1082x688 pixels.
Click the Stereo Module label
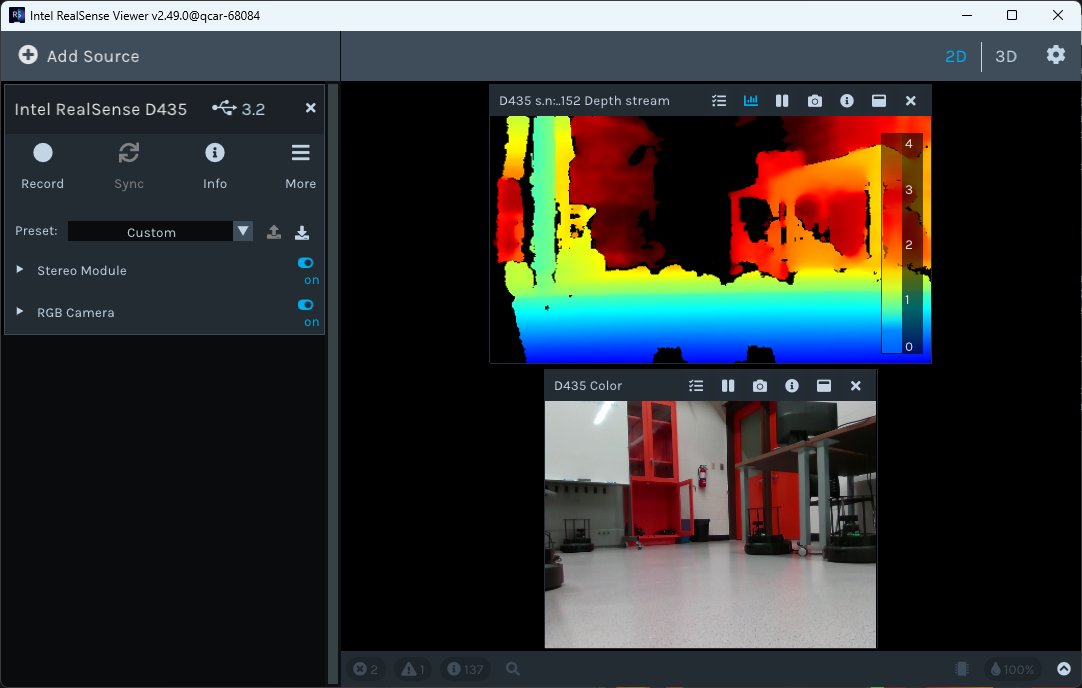pos(82,271)
